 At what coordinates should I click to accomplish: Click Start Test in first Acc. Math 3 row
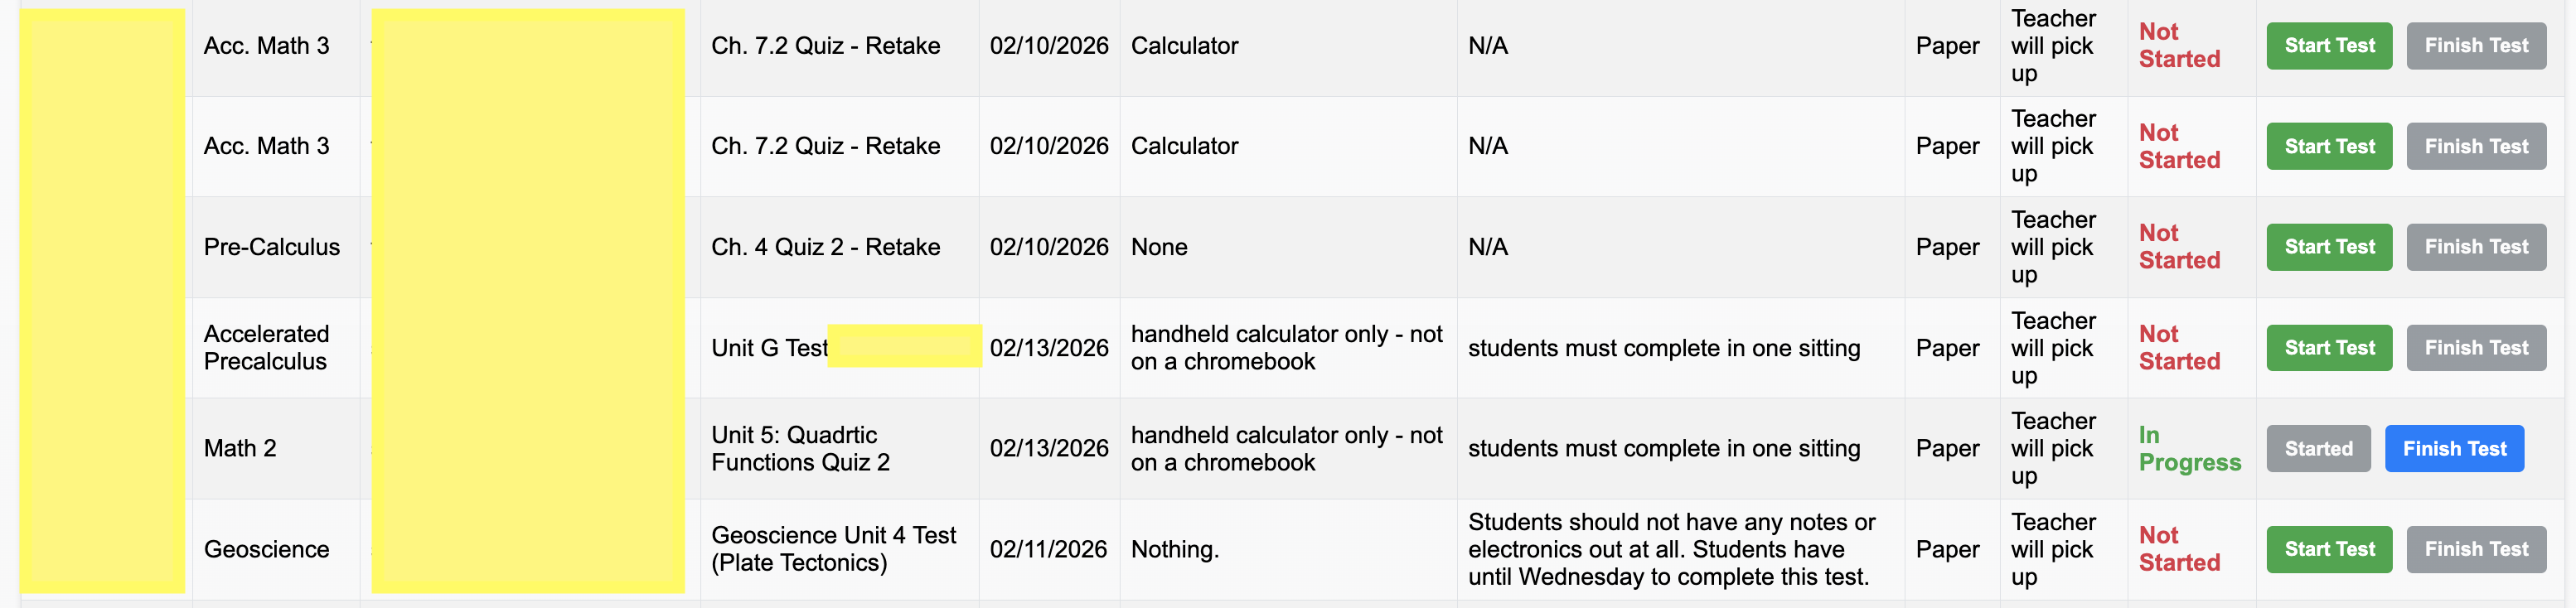(2328, 46)
